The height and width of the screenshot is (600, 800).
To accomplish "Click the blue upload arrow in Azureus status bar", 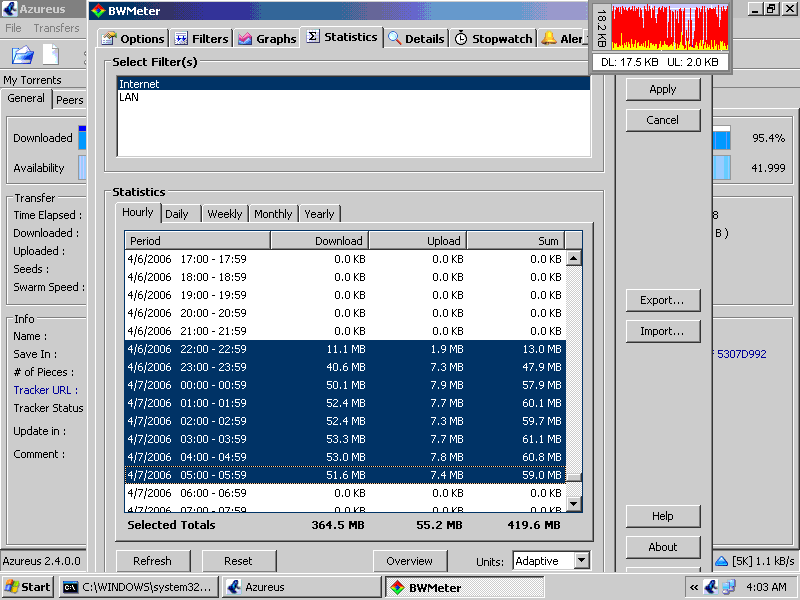I will 722,561.
